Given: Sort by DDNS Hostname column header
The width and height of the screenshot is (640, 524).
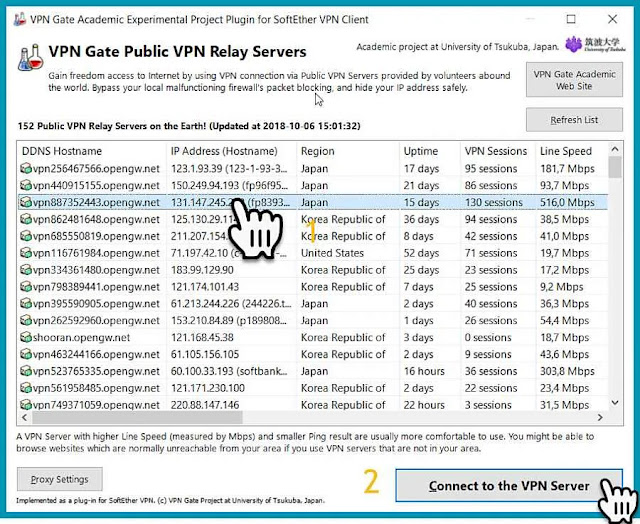Looking at the screenshot, I should pyautogui.click(x=92, y=151).
